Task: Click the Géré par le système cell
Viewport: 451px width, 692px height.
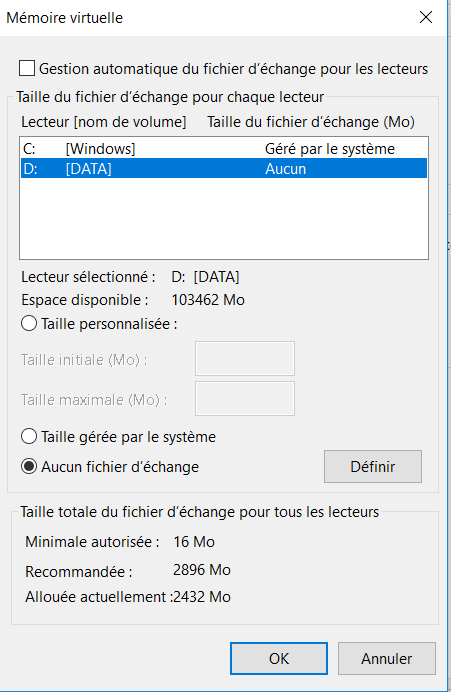Action: 330,149
